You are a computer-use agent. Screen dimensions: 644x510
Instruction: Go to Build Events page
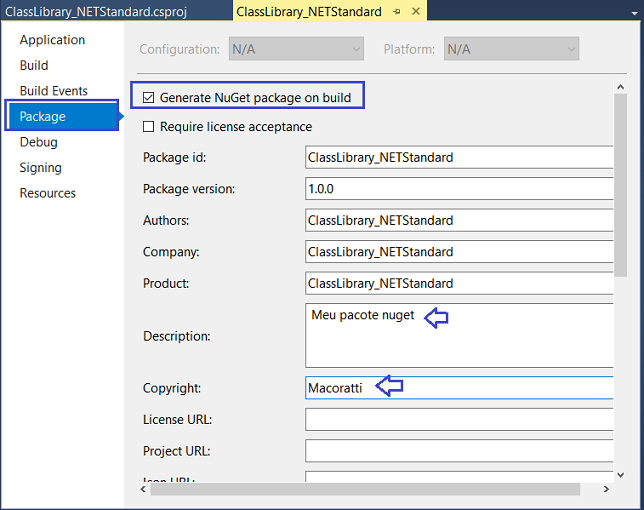click(x=54, y=91)
